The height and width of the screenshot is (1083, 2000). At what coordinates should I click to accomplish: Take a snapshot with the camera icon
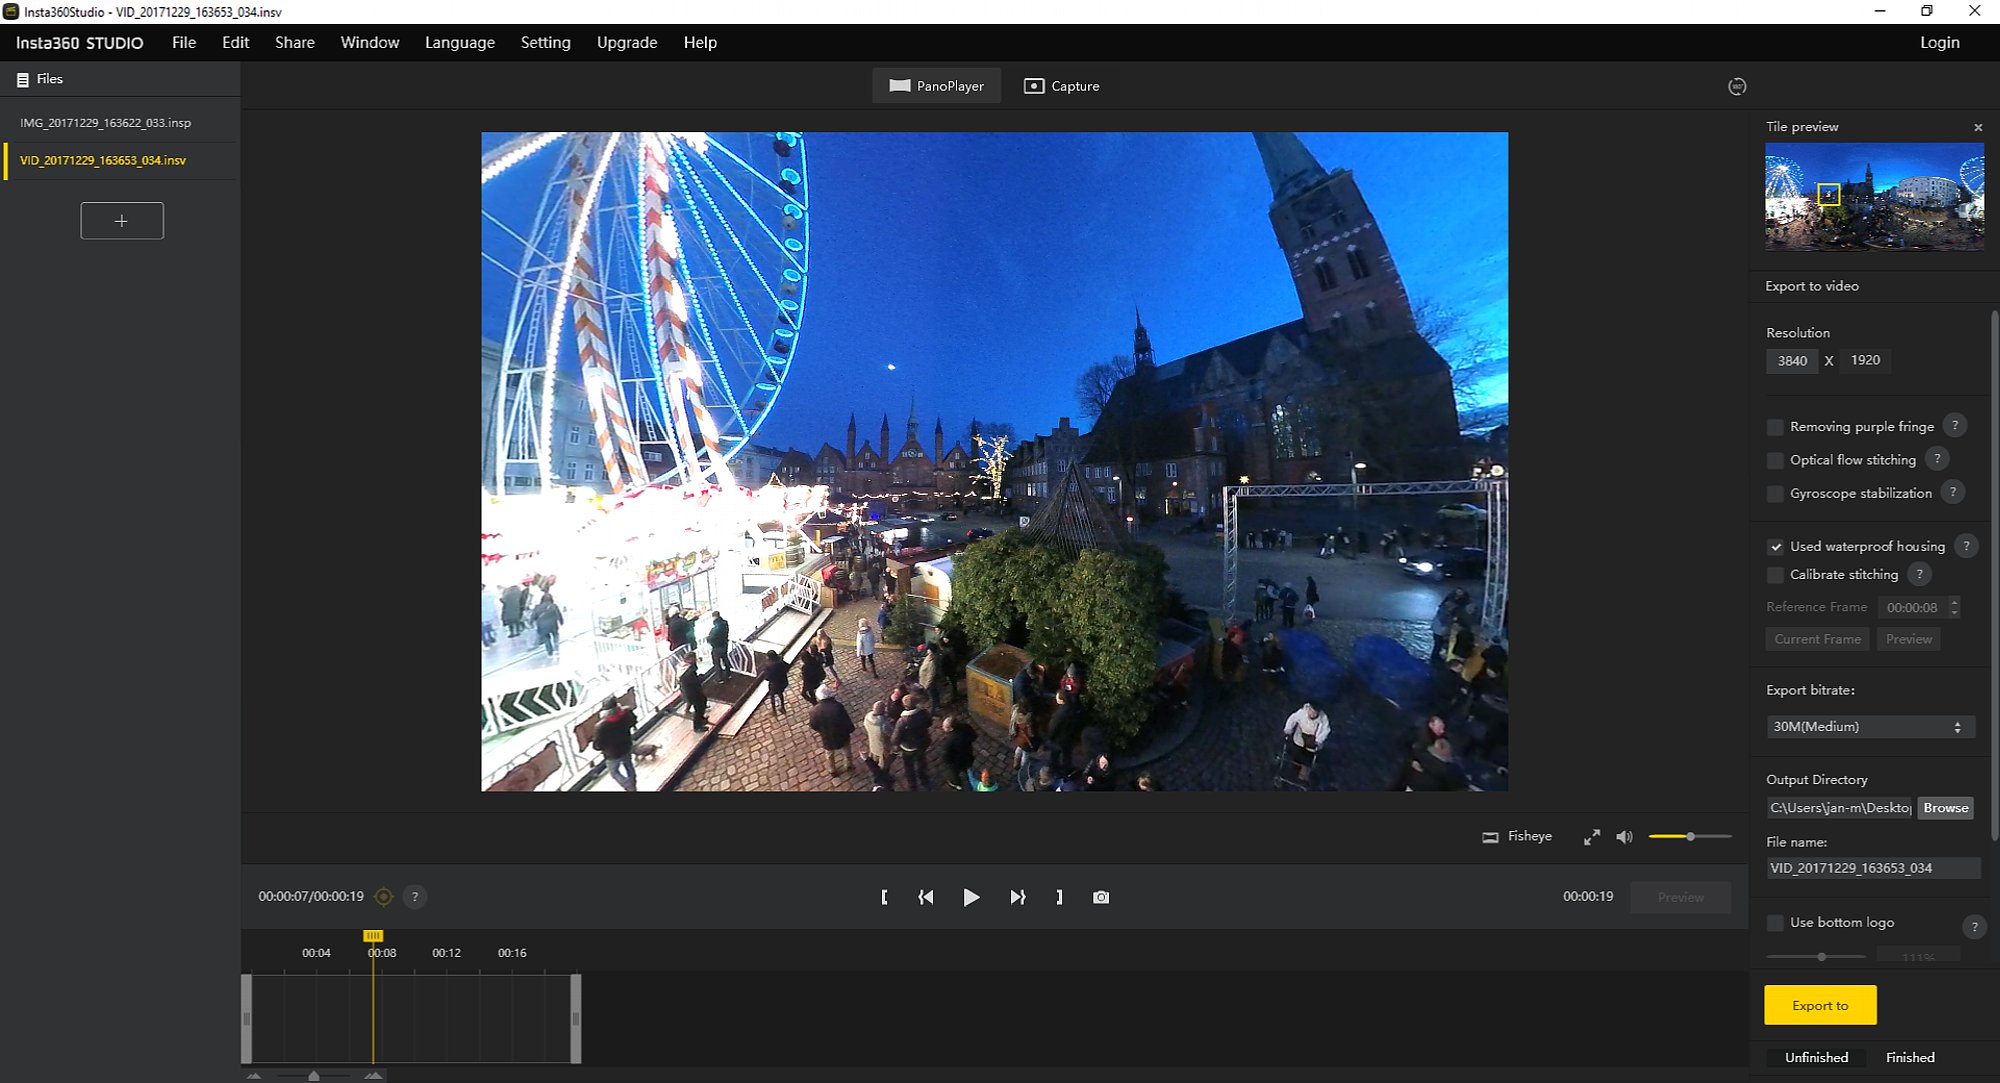point(1101,897)
